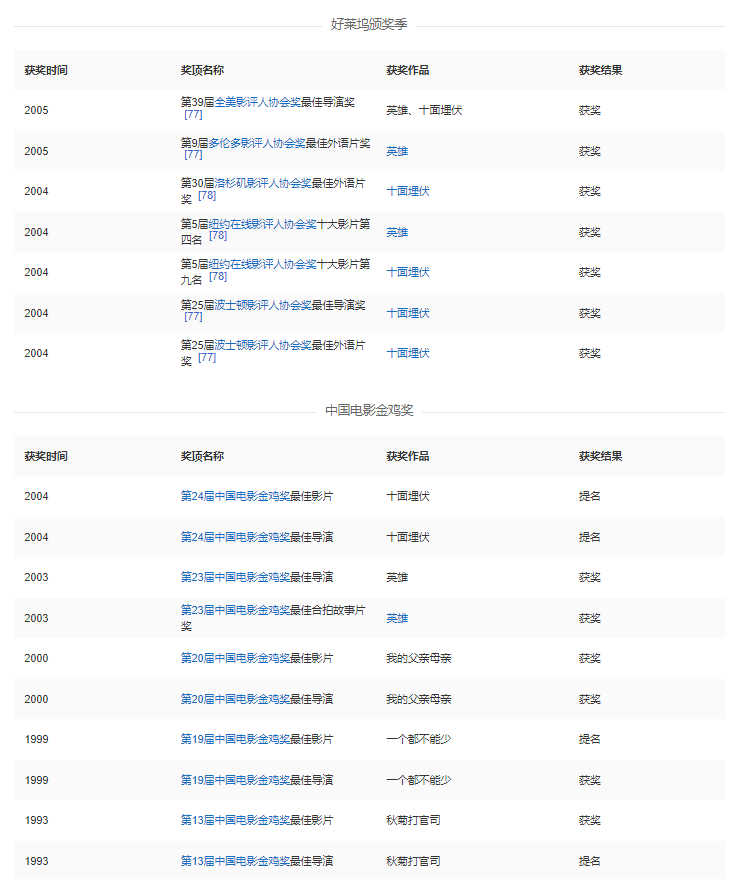Click reference [78] in the 十大影片第九名 row
This screenshot has width=749, height=879.
click(x=217, y=277)
